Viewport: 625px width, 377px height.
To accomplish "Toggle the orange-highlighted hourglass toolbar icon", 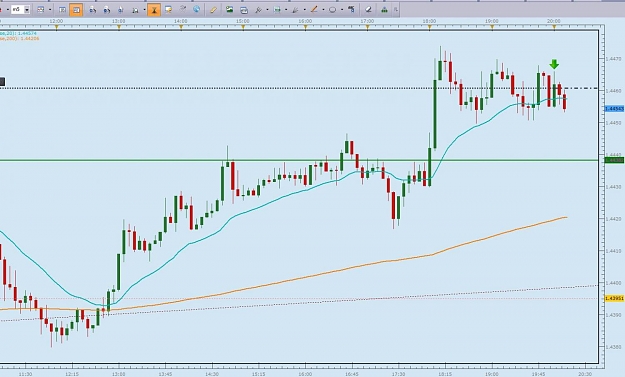I will 154,10.
